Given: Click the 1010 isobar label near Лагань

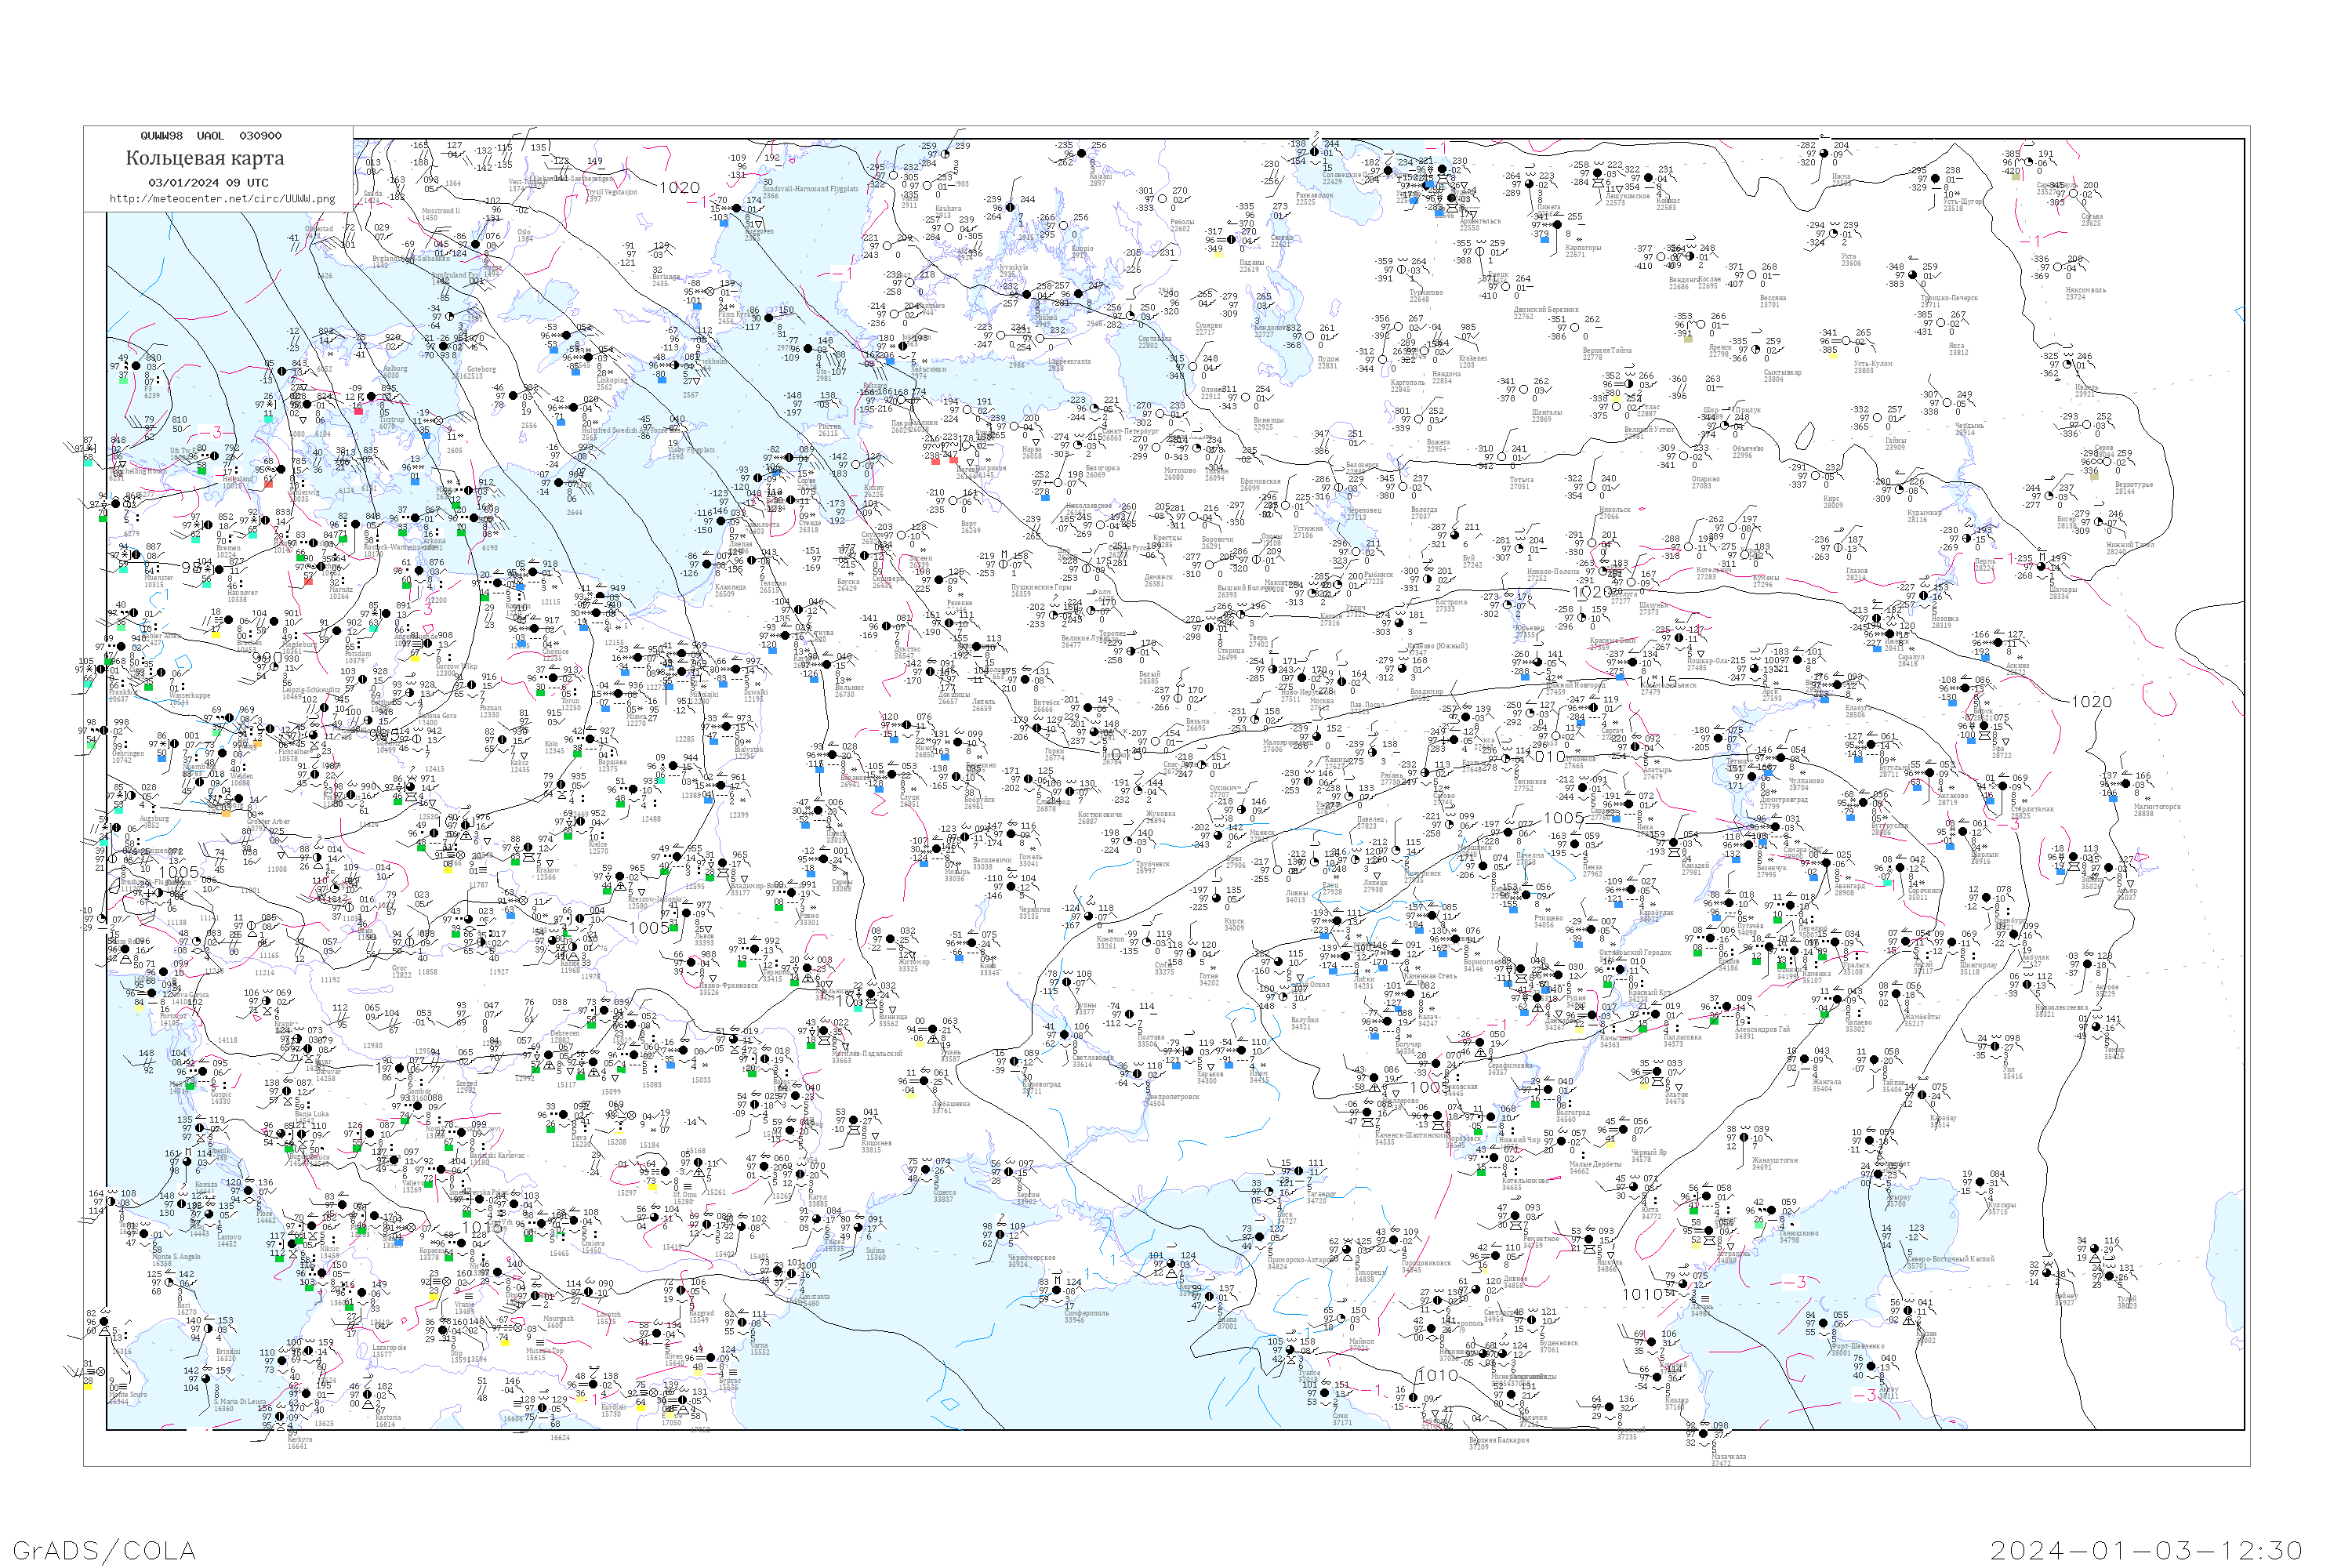Looking at the screenshot, I should tap(1643, 1294).
